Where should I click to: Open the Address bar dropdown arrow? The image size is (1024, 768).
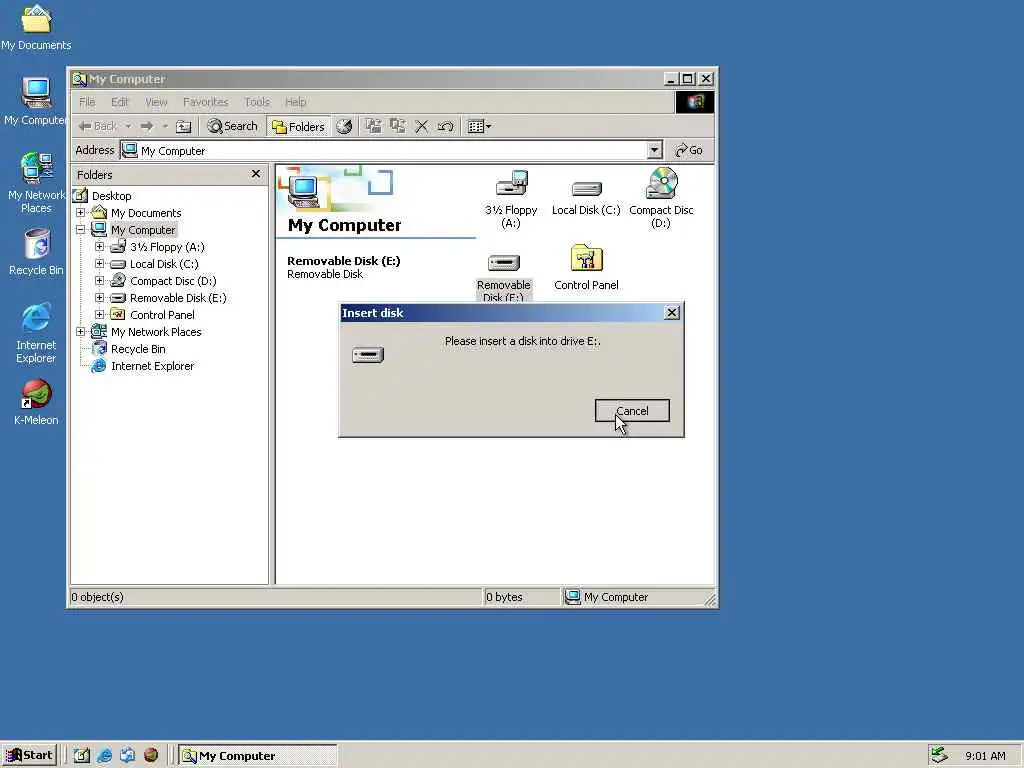click(x=654, y=150)
